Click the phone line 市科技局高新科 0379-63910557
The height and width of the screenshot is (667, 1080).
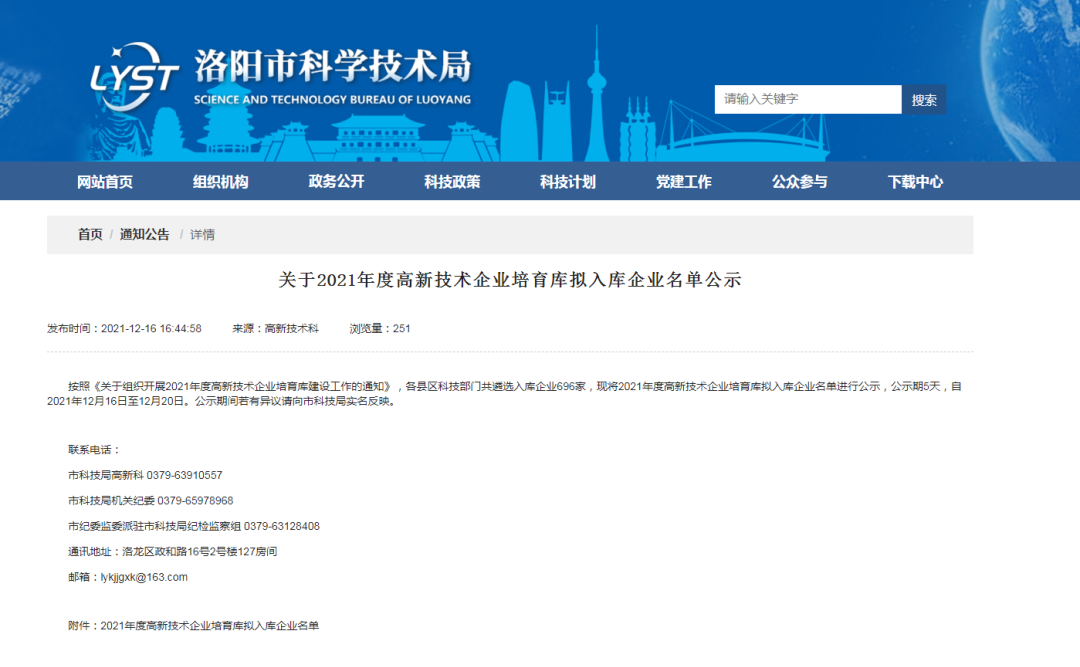tap(145, 475)
